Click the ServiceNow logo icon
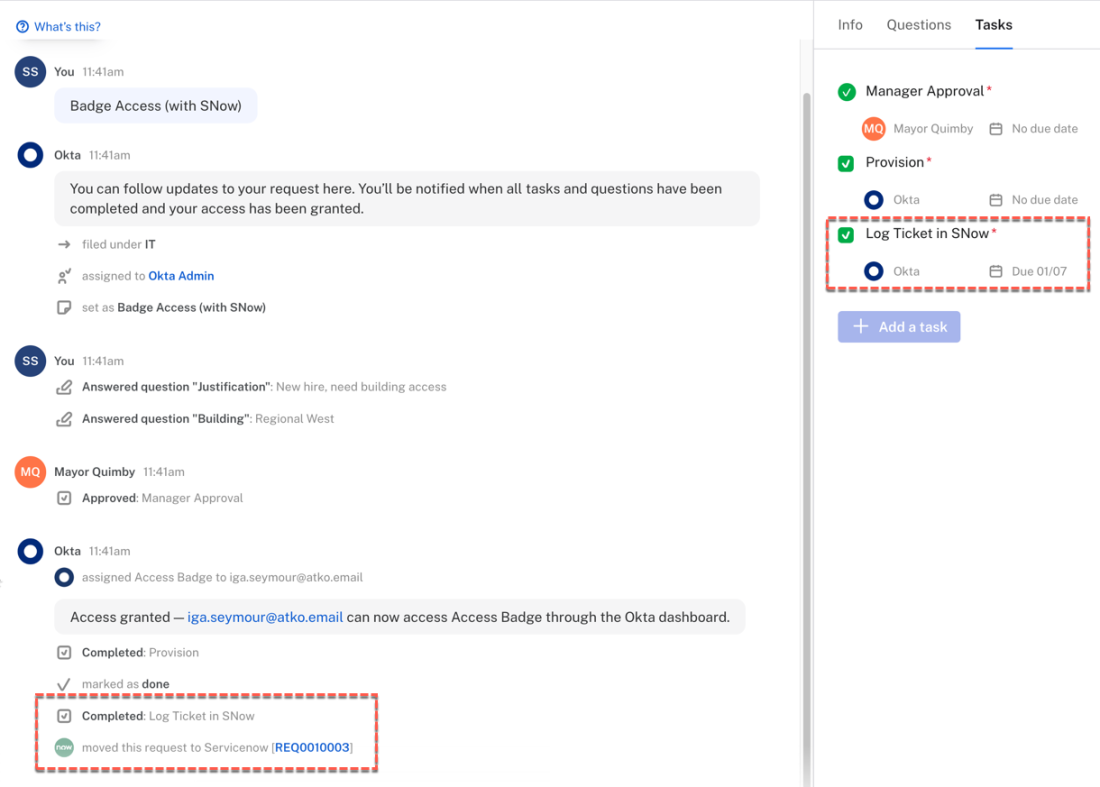 pos(64,747)
